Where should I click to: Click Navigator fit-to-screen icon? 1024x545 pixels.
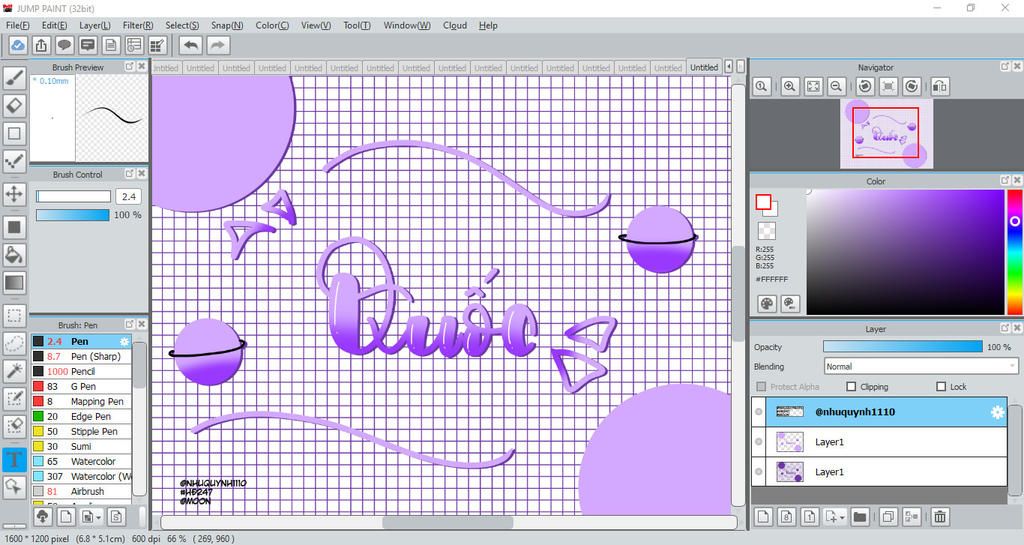(813, 86)
